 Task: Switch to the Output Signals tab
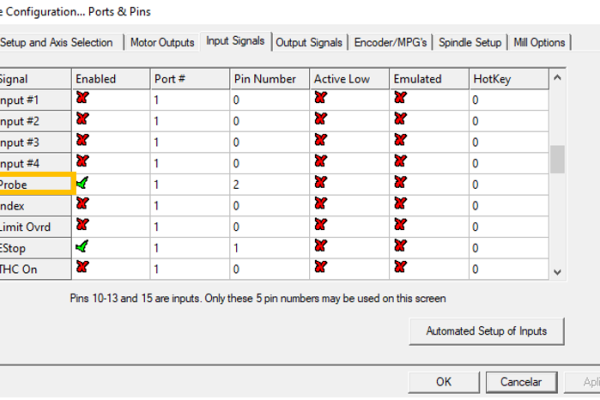[309, 42]
